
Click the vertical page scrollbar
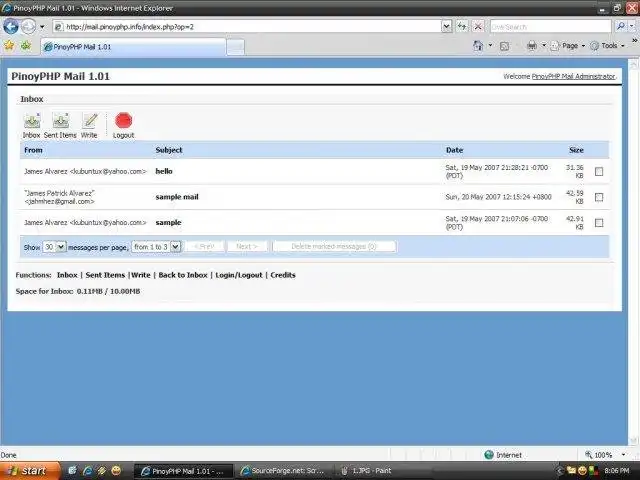click(x=633, y=251)
